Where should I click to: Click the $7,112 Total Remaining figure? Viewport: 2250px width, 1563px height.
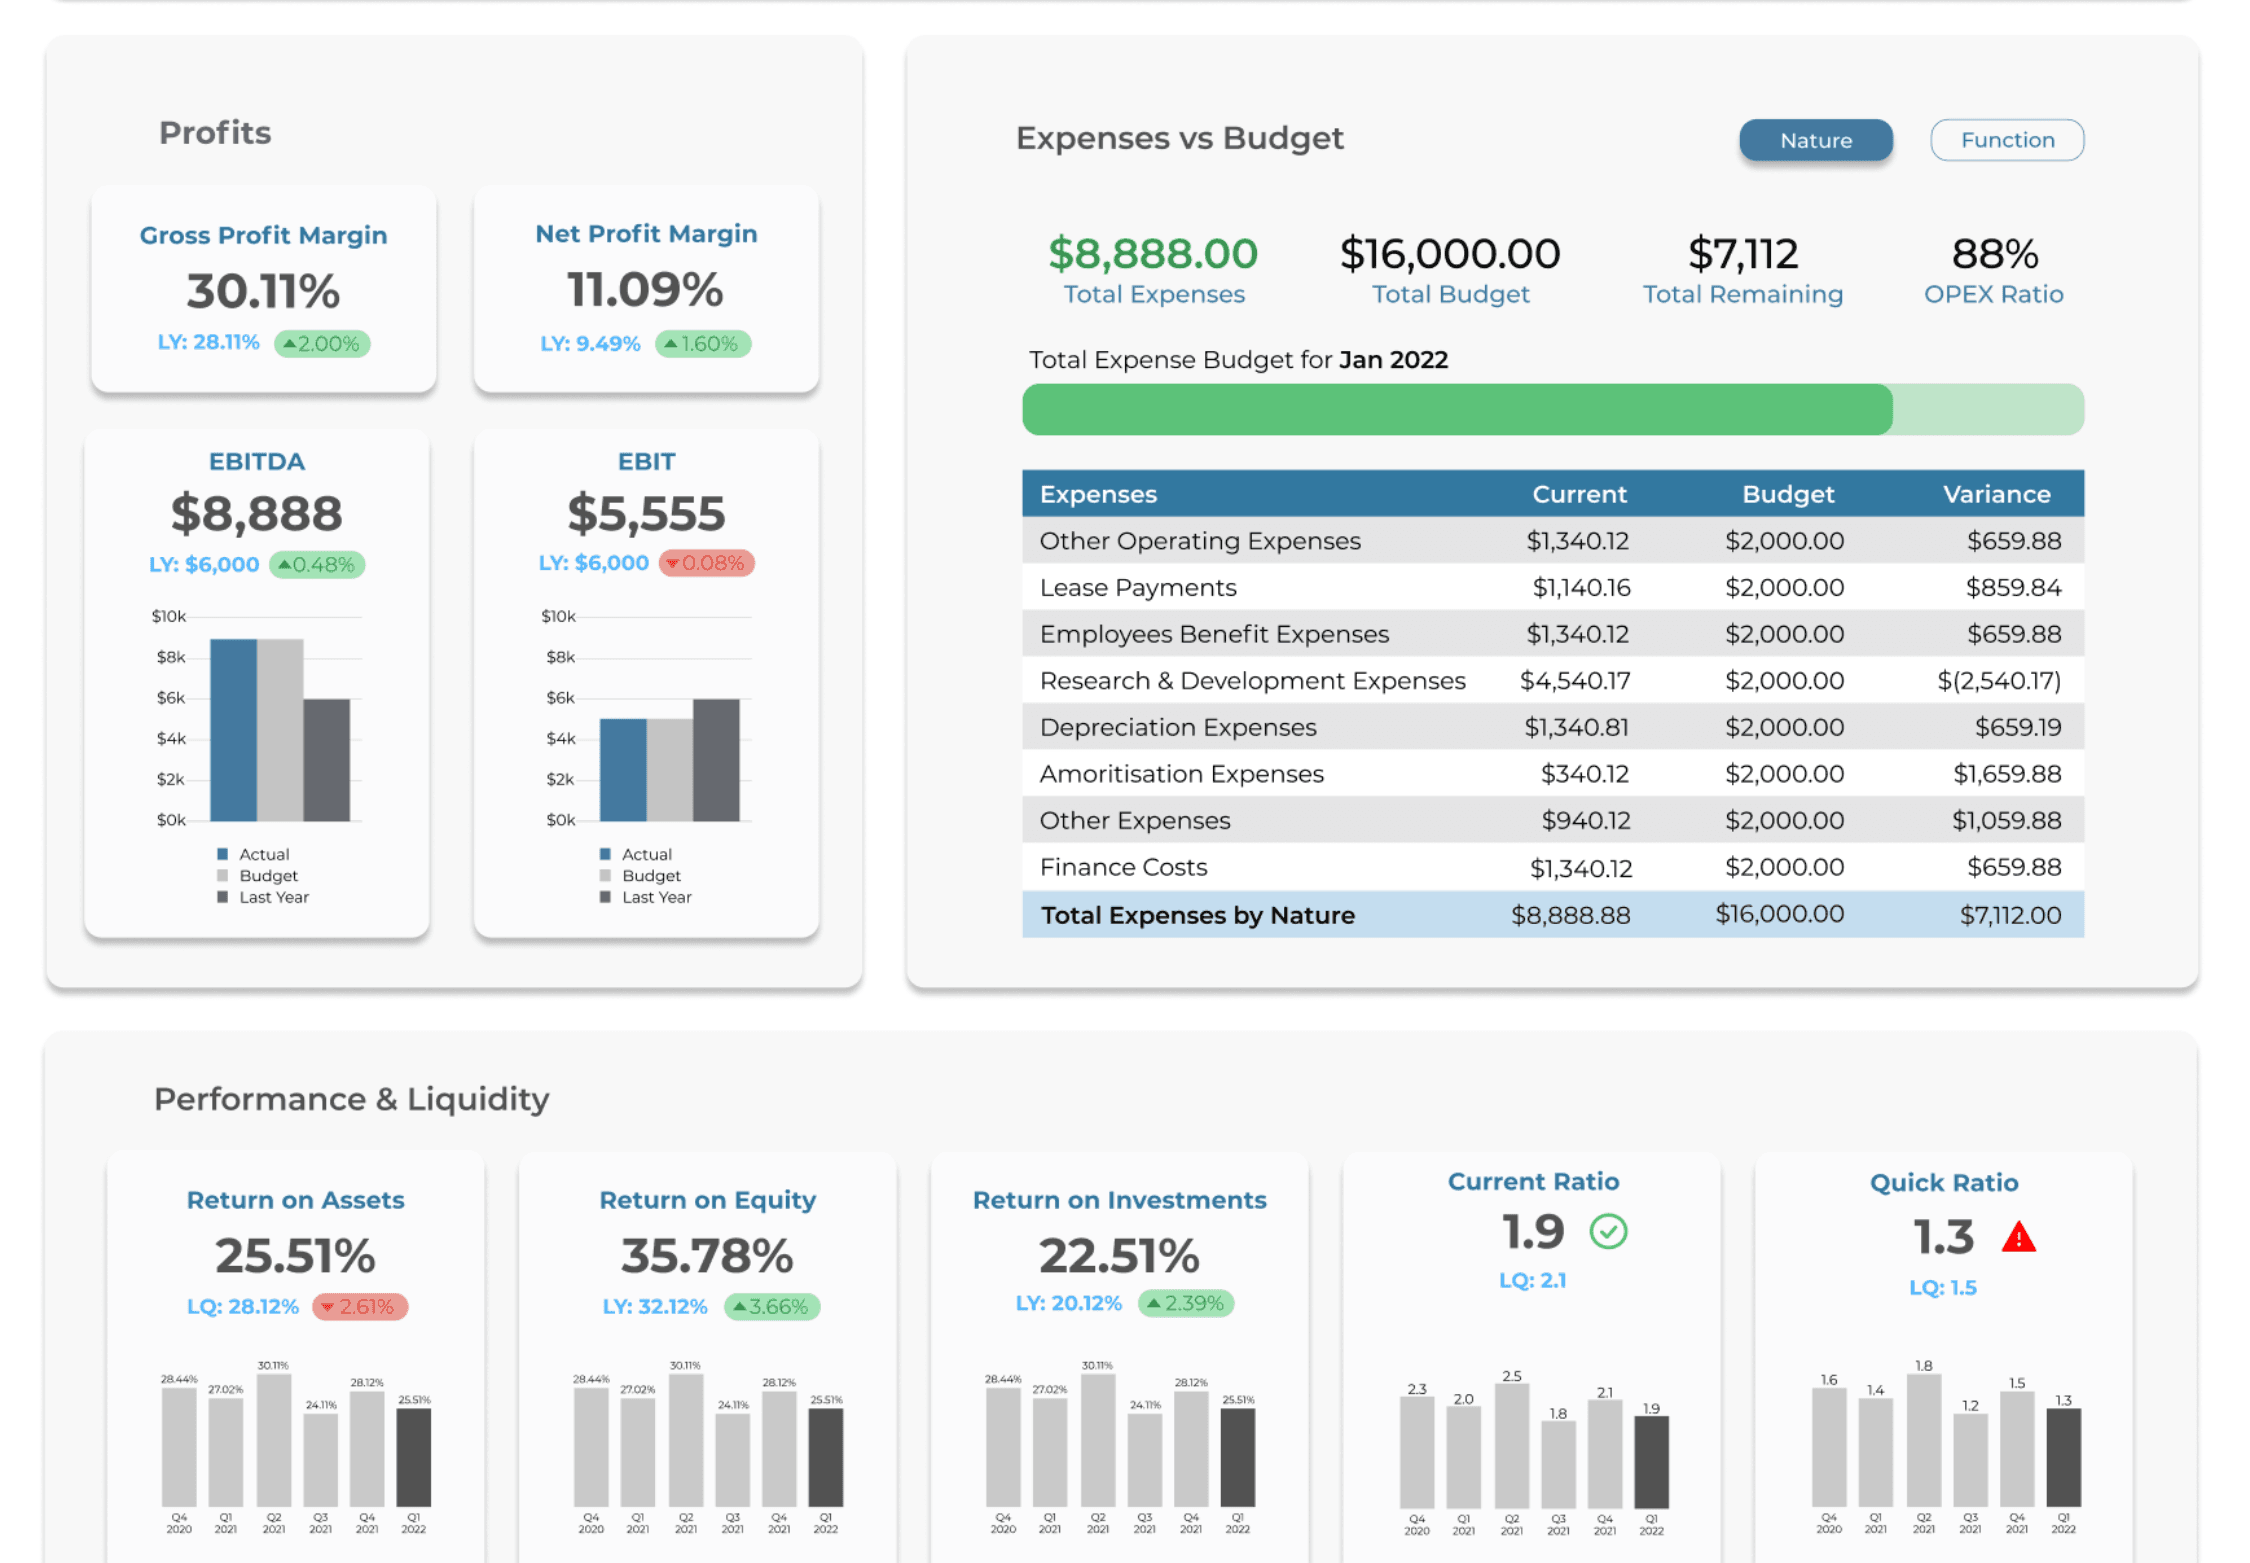[x=1743, y=254]
